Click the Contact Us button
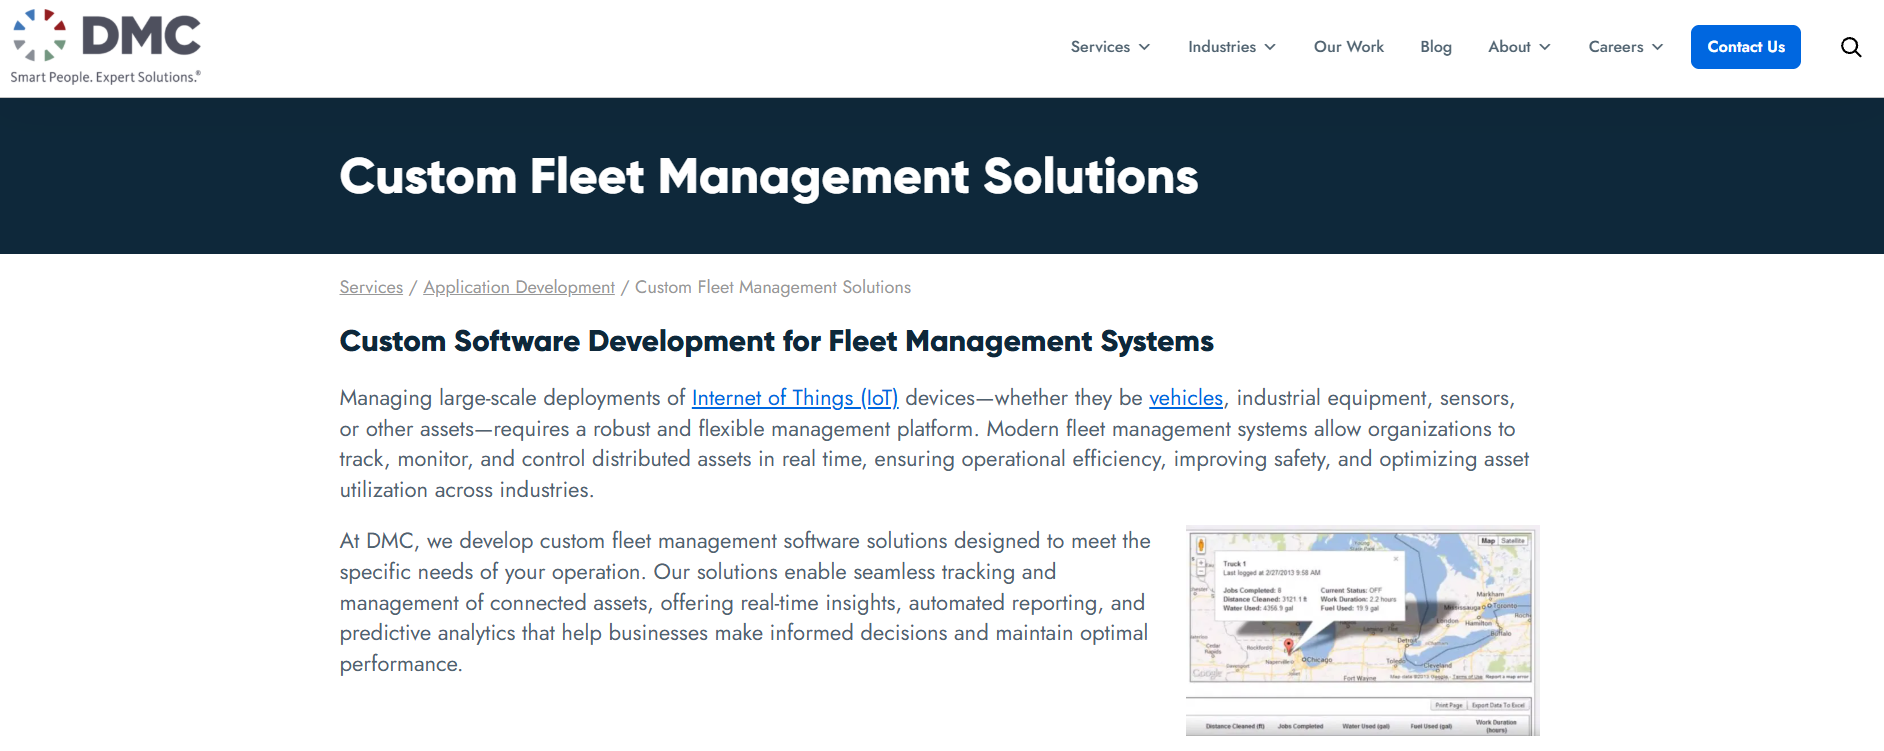This screenshot has width=1884, height=751. pos(1746,47)
